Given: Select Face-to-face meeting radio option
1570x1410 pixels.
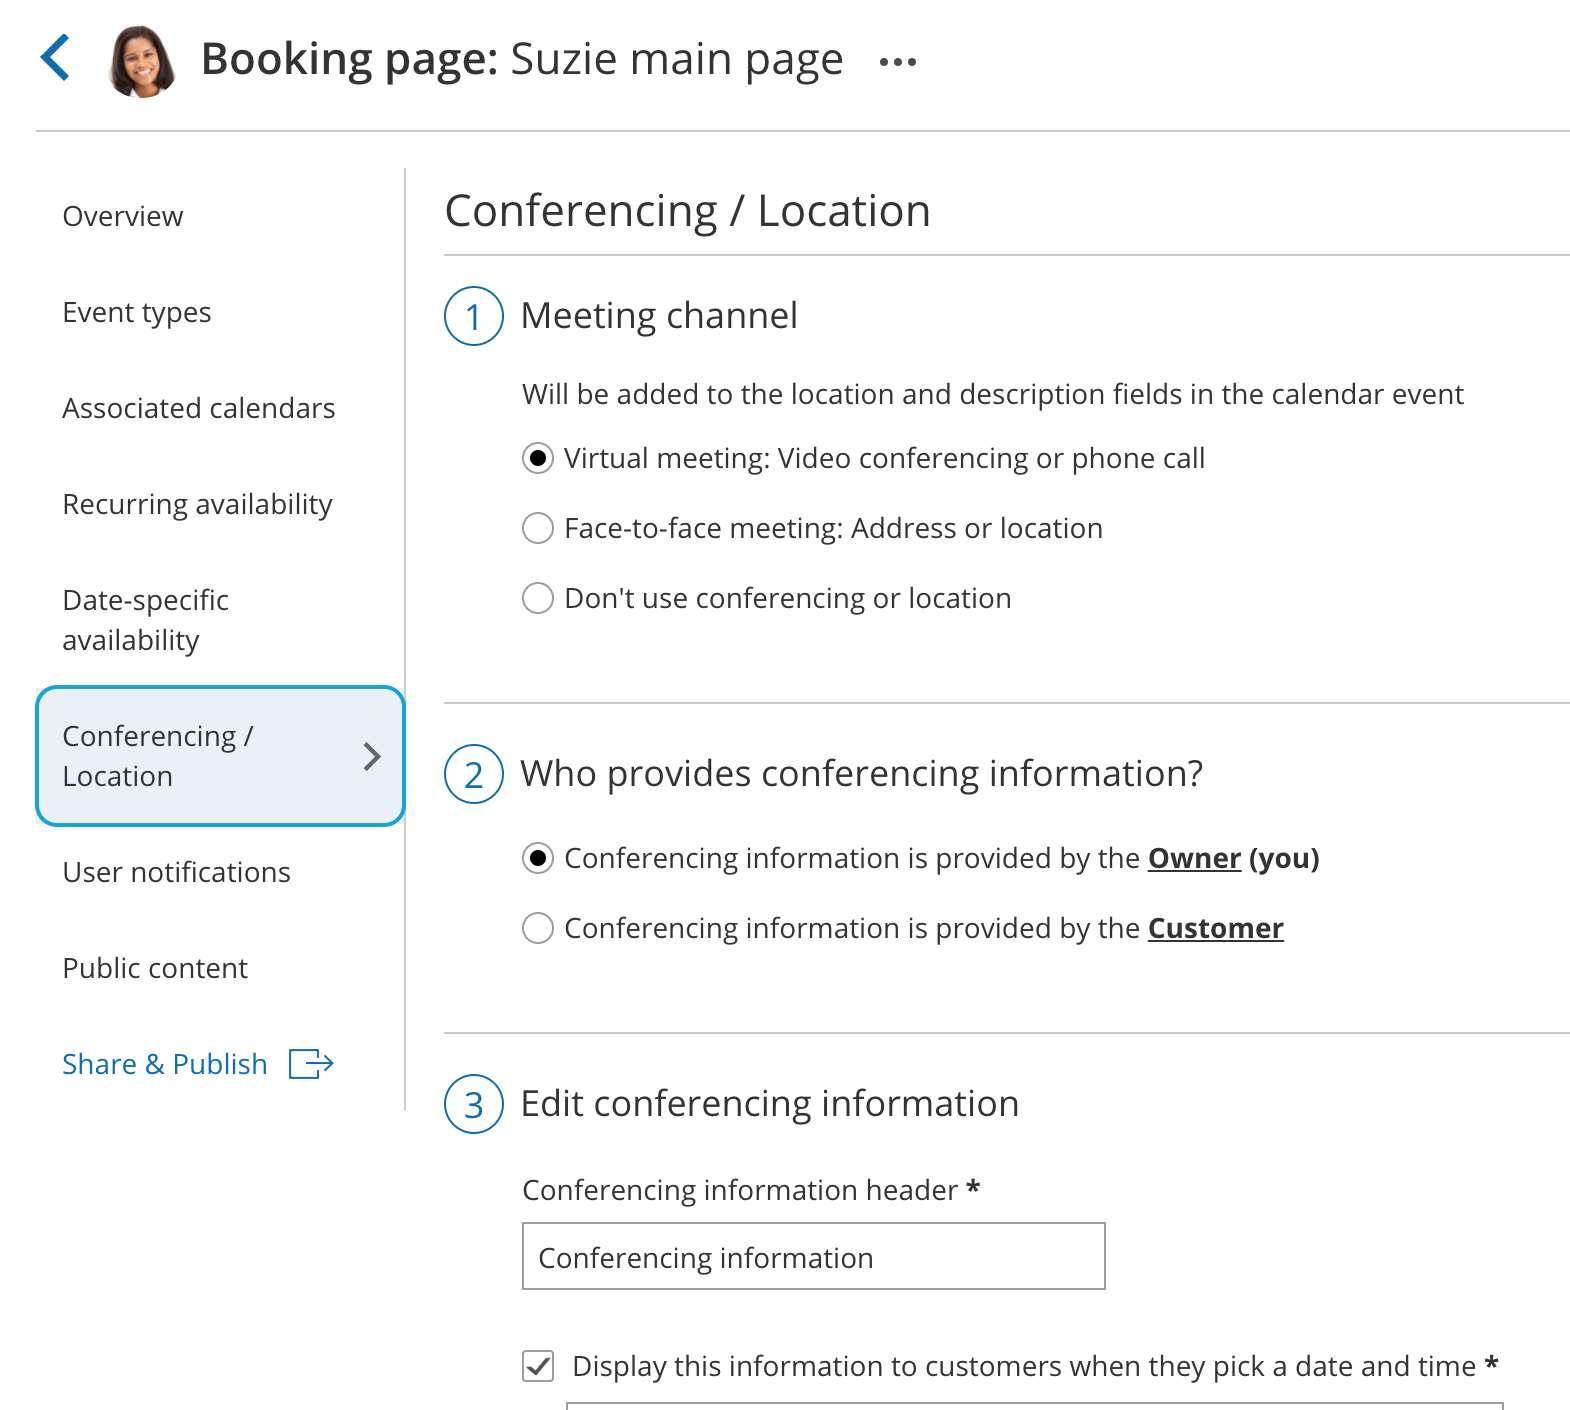Looking at the screenshot, I should click(538, 528).
